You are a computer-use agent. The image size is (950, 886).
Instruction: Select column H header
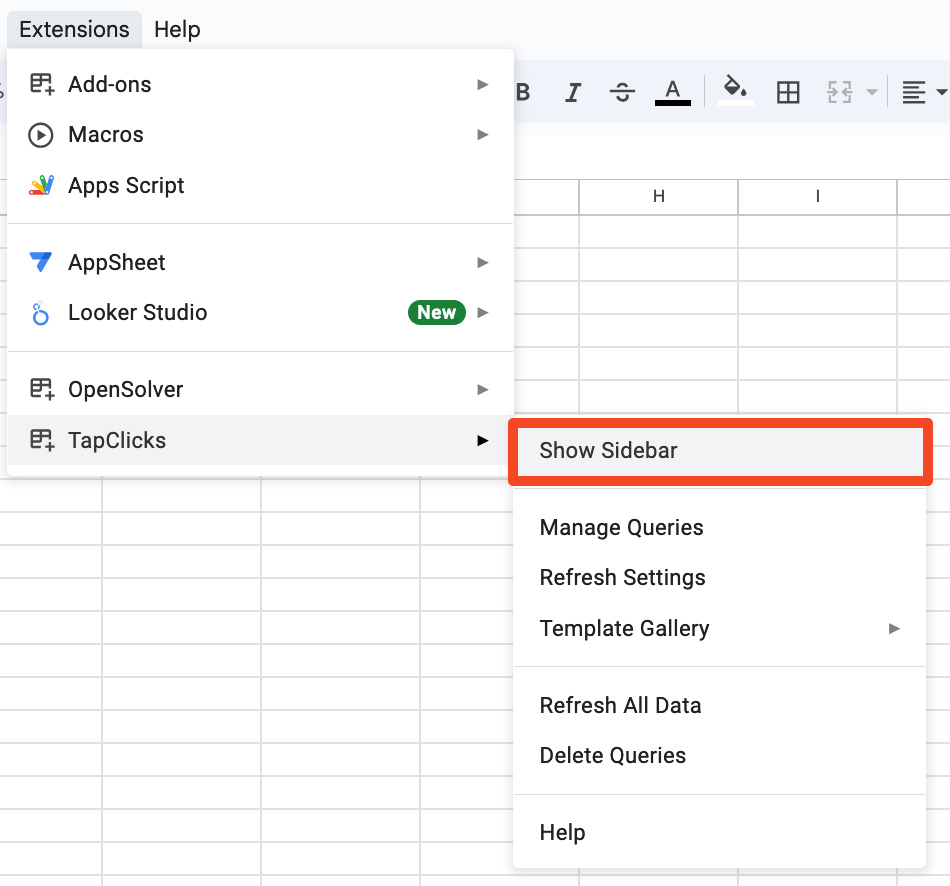point(659,196)
